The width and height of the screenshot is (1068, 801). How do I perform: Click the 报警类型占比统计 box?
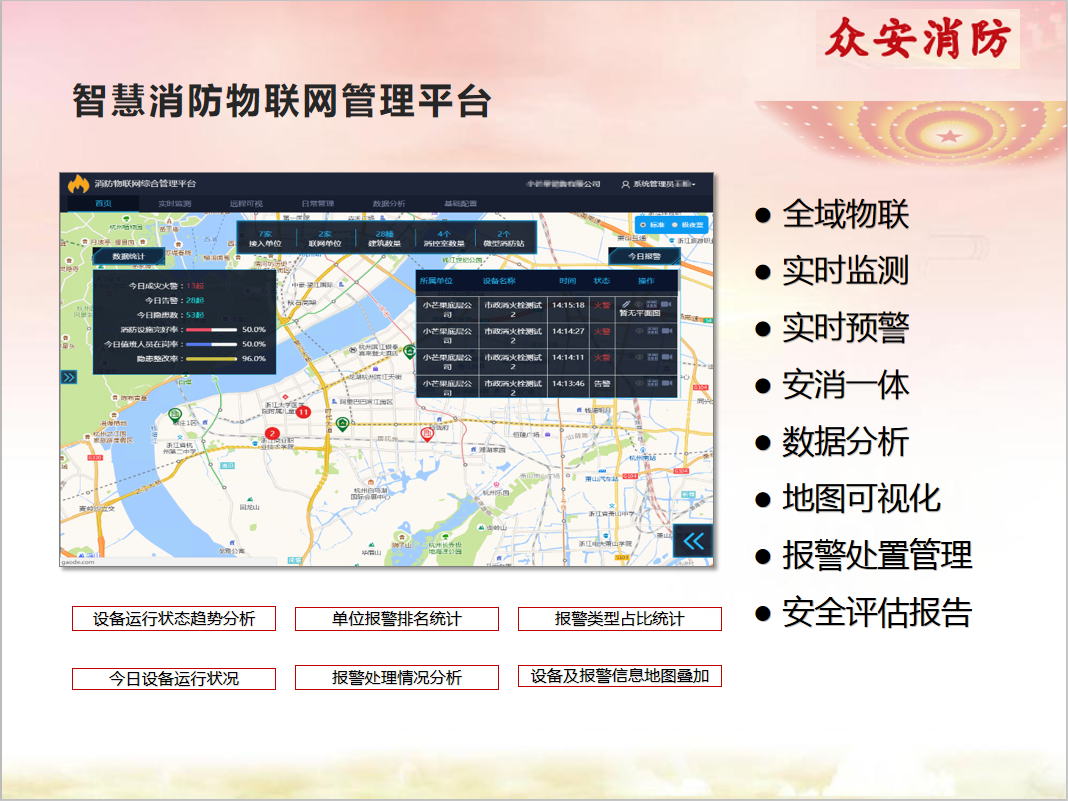coord(620,618)
